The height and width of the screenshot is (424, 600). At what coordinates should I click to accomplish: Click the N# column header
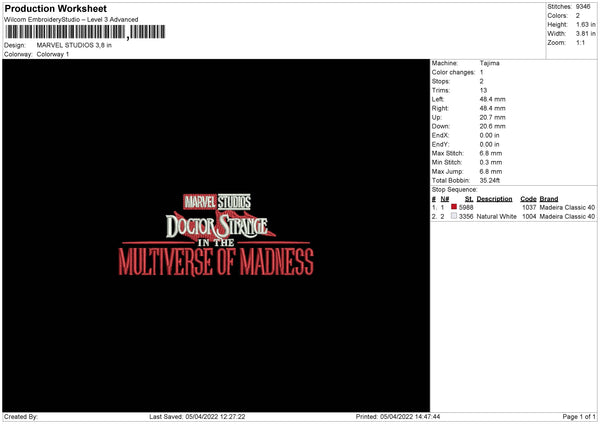click(x=445, y=199)
